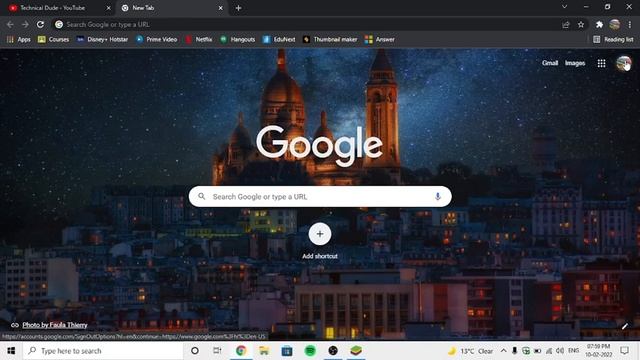Image resolution: width=640 pixels, height=360 pixels.
Task: Open the Chrome profile avatar in toolbar
Action: tap(615, 24)
